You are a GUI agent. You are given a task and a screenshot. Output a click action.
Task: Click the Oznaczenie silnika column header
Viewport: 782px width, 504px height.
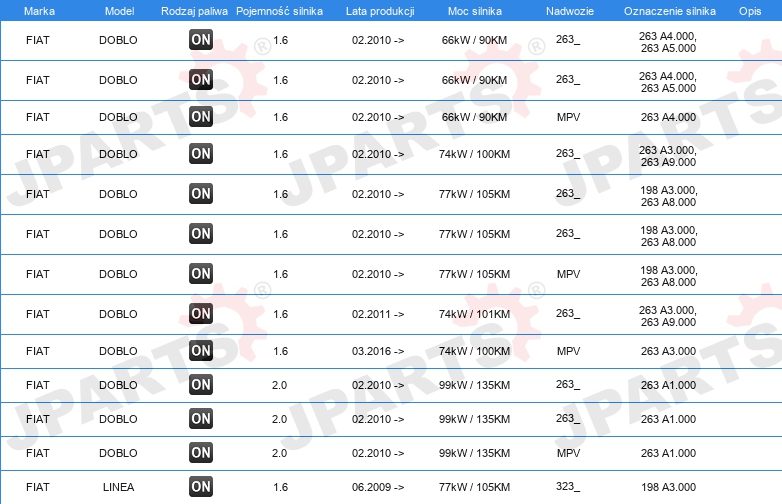coord(670,11)
